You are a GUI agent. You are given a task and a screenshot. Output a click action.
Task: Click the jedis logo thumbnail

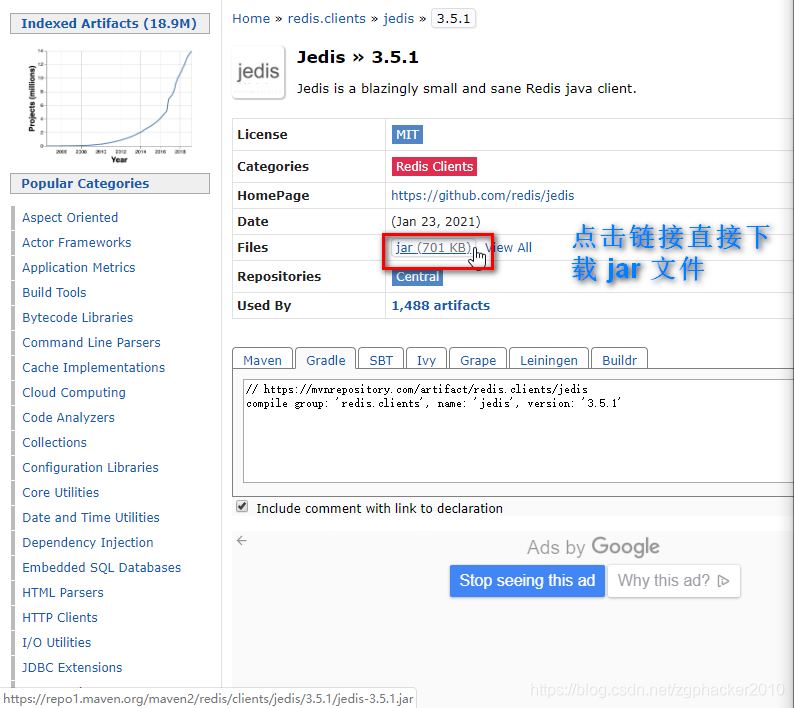point(258,72)
